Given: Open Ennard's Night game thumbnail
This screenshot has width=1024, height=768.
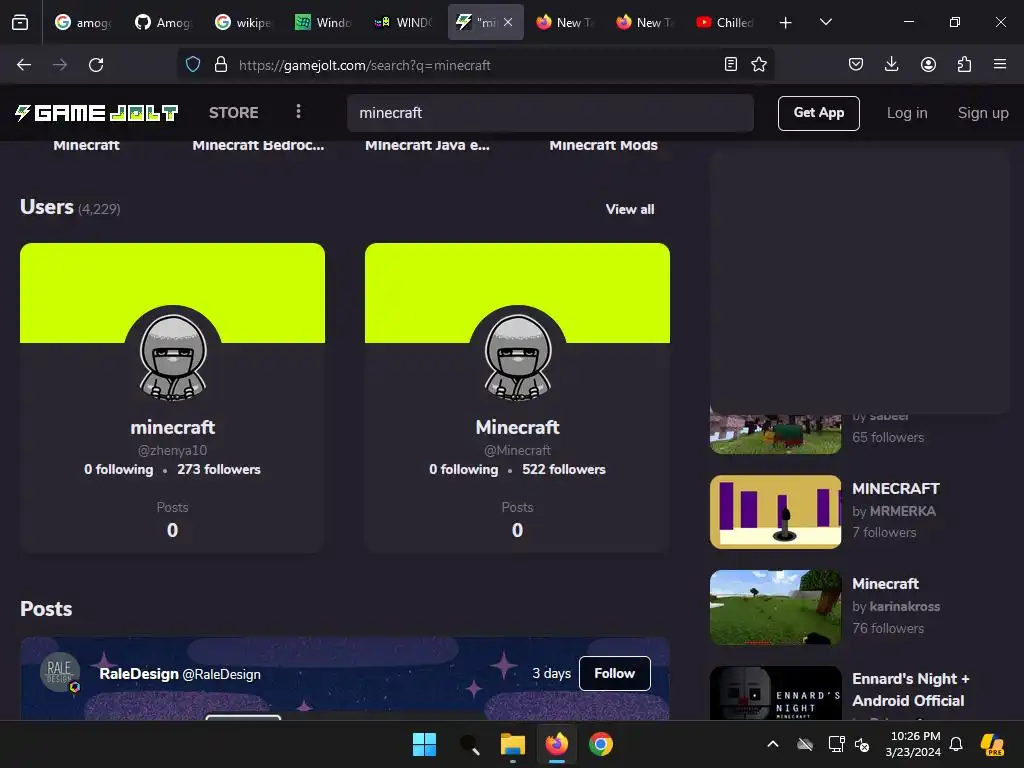Looking at the screenshot, I should 775,693.
